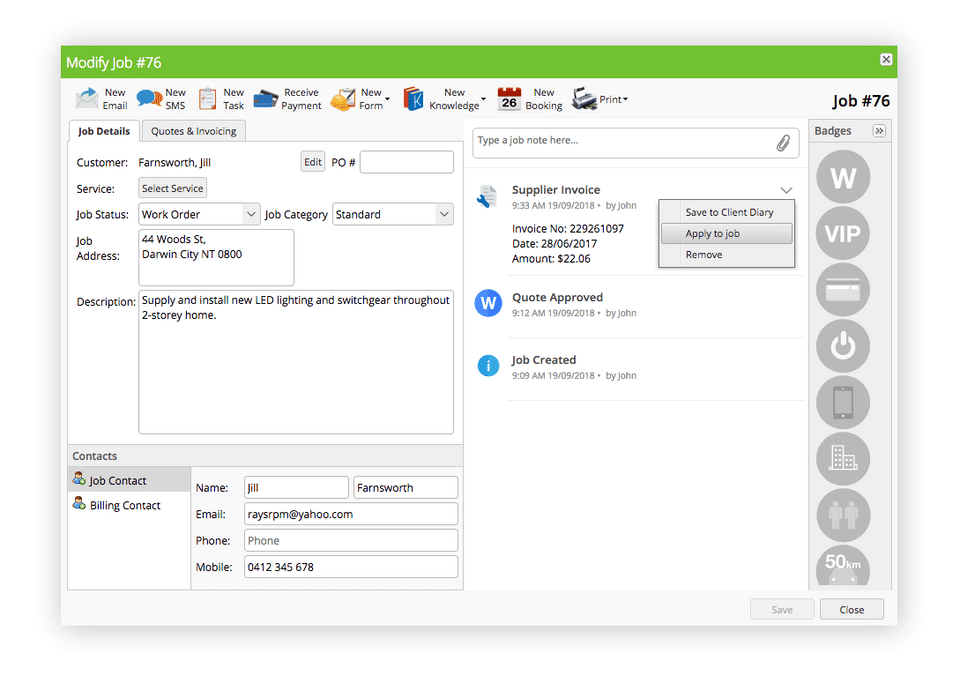The width and height of the screenshot is (960, 674).
Task: Choose Save to Client Diary
Action: click(729, 212)
